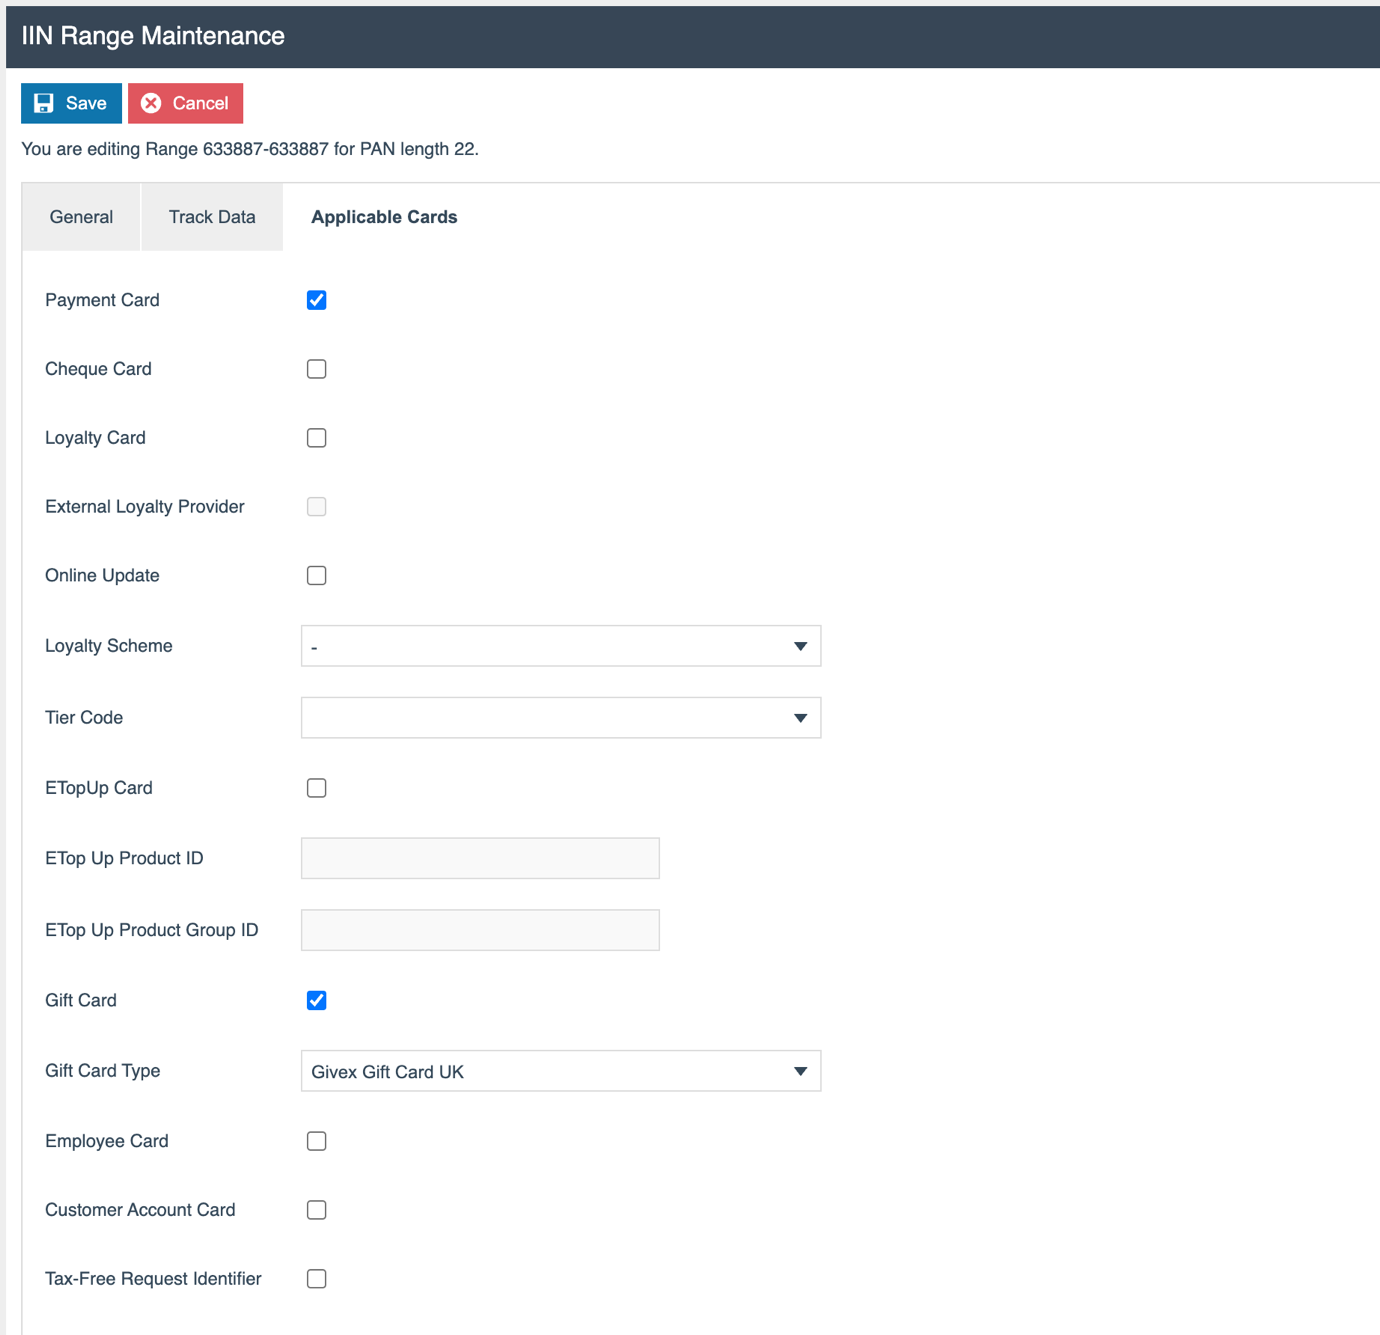Disable the Payment Card checkbox

[316, 299]
